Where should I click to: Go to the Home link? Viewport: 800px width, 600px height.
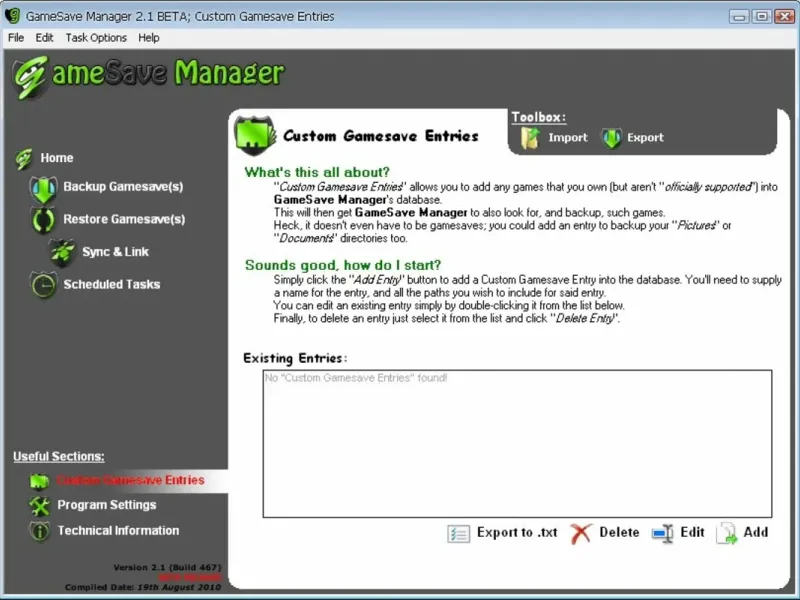point(57,158)
